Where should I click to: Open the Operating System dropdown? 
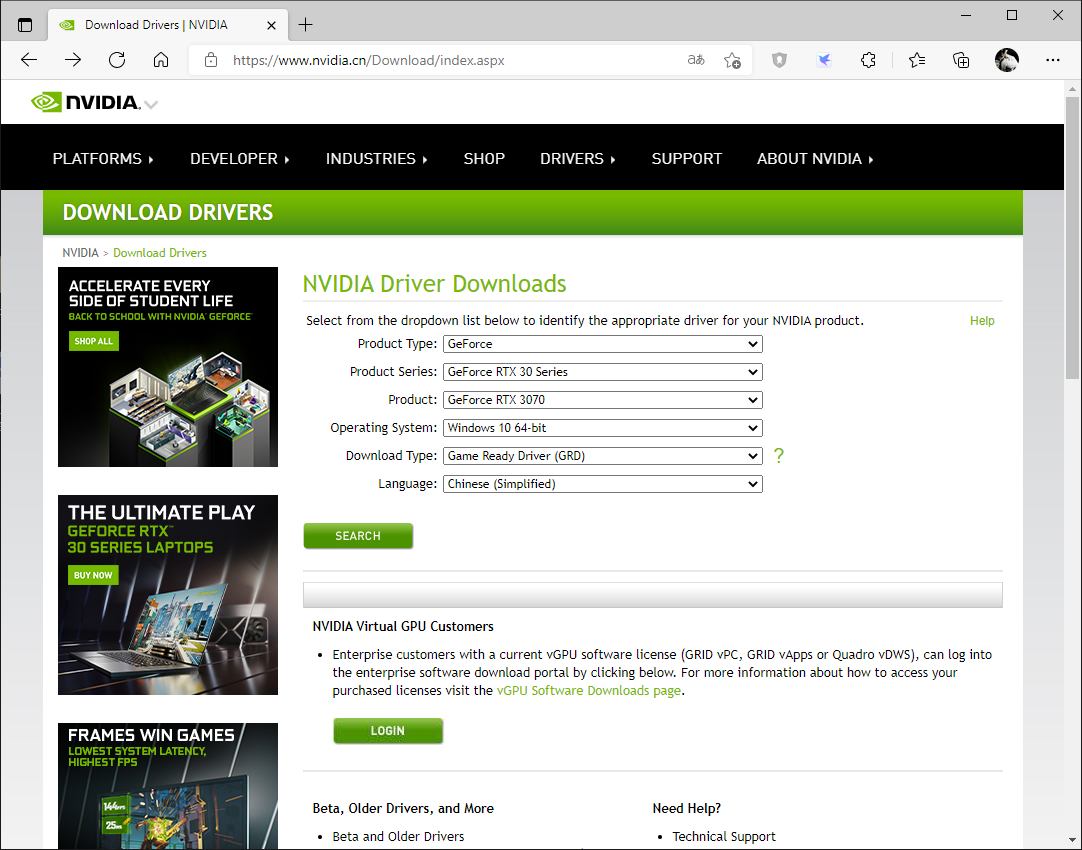[602, 428]
